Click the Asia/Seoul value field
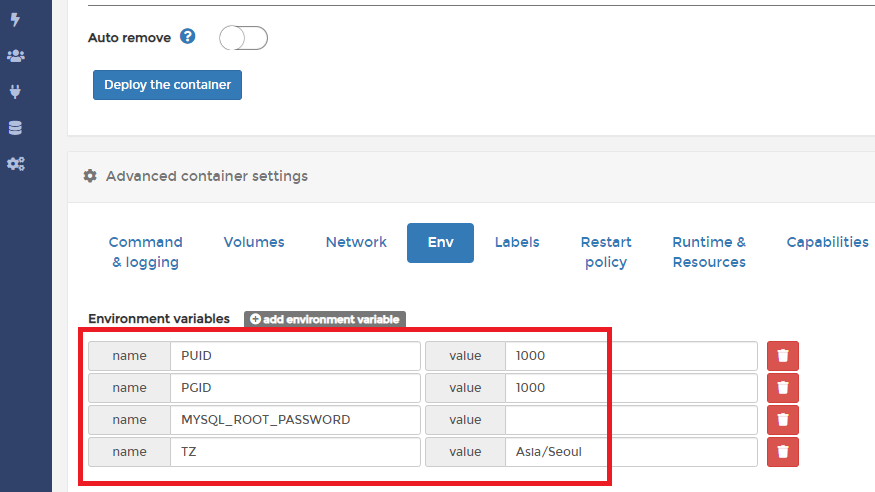The height and width of the screenshot is (492, 875). [x=631, y=452]
